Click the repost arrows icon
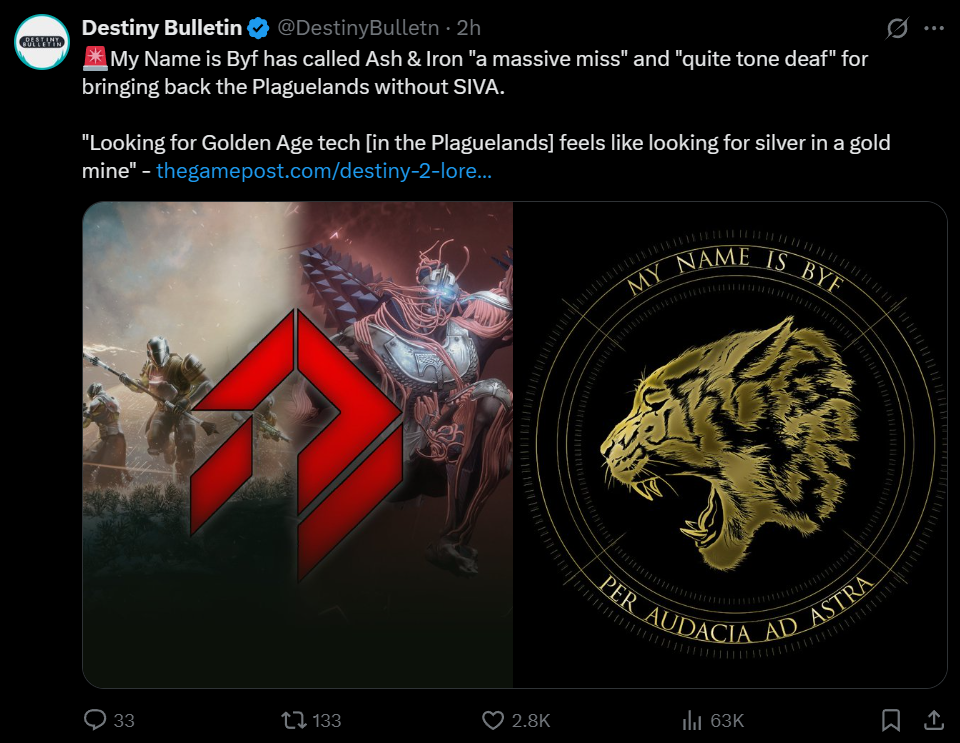960x743 pixels. 294,720
